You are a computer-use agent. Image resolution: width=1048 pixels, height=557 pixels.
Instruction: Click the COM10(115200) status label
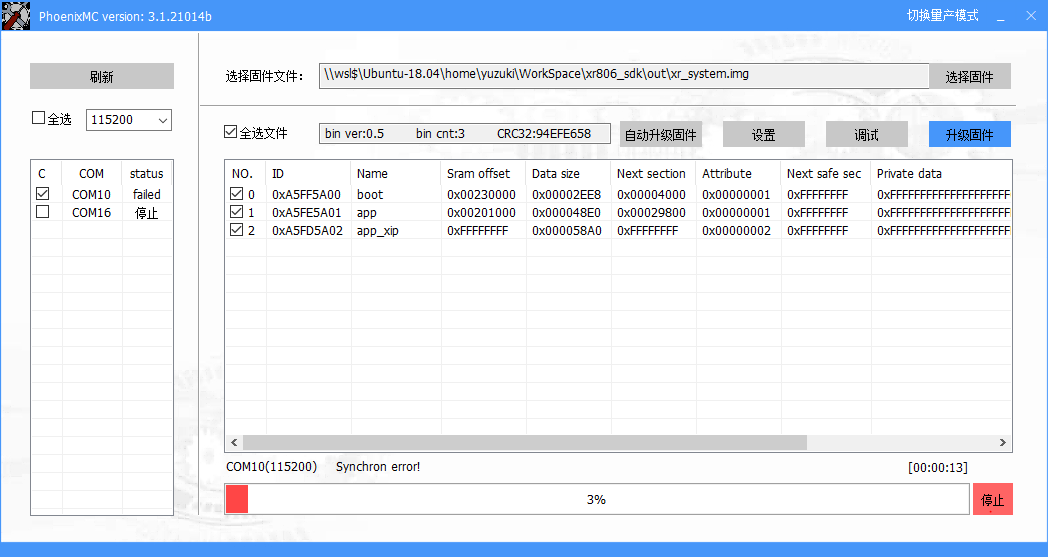click(x=271, y=467)
